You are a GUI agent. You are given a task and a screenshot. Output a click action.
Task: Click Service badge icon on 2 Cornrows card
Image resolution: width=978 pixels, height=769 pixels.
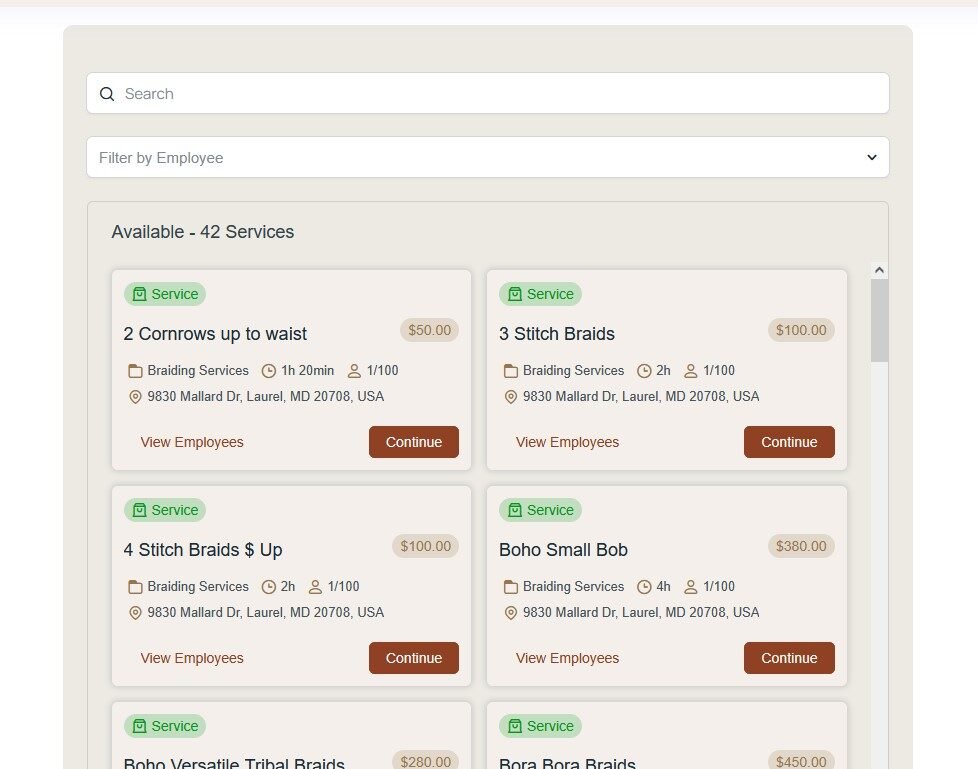pyautogui.click(x=140, y=294)
